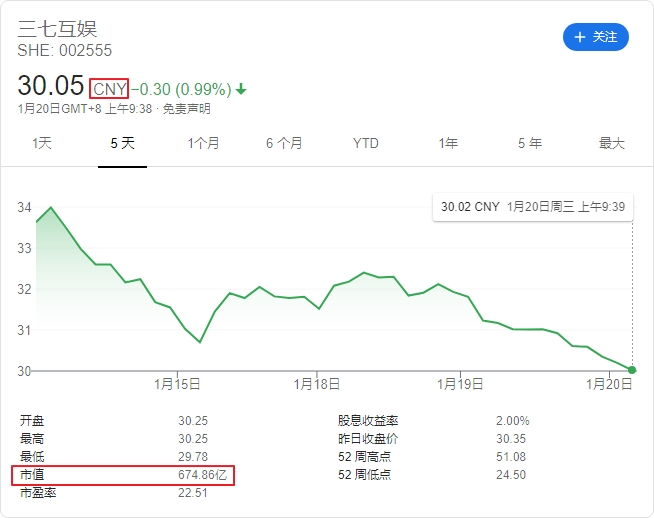
Task: Click the −0.30 (0.99%) change value
Action: (181, 89)
